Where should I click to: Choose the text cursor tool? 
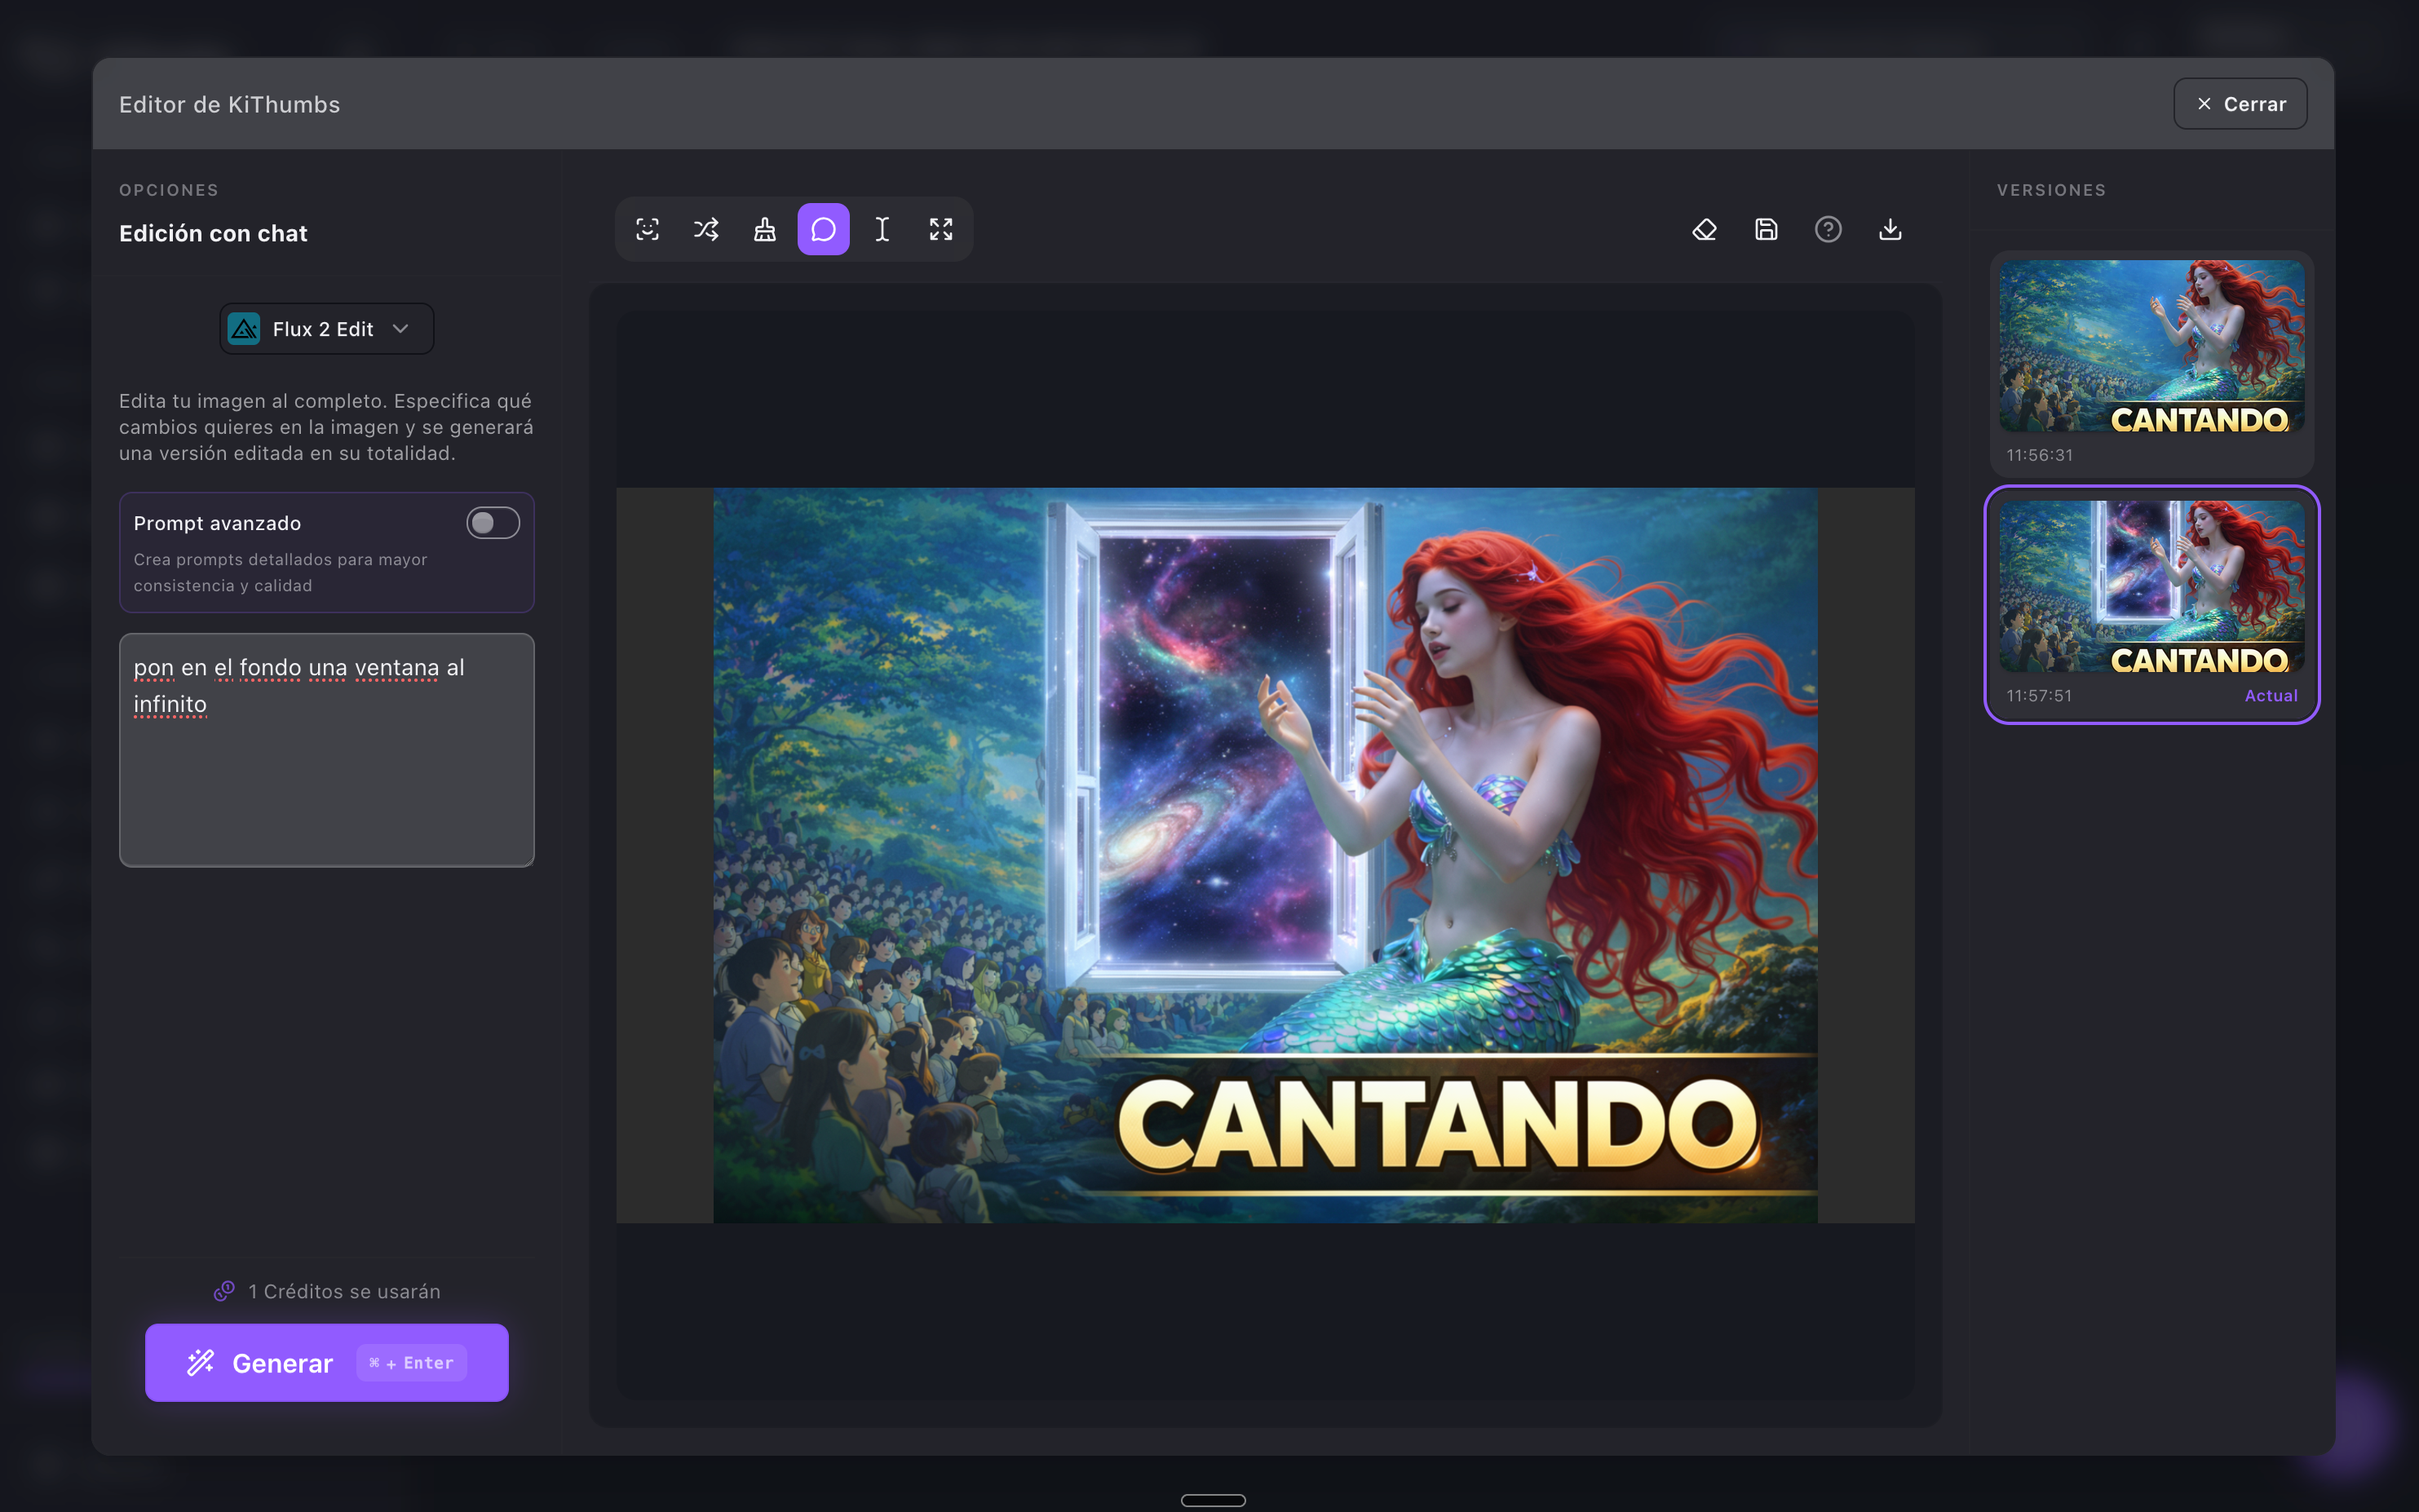coord(882,230)
